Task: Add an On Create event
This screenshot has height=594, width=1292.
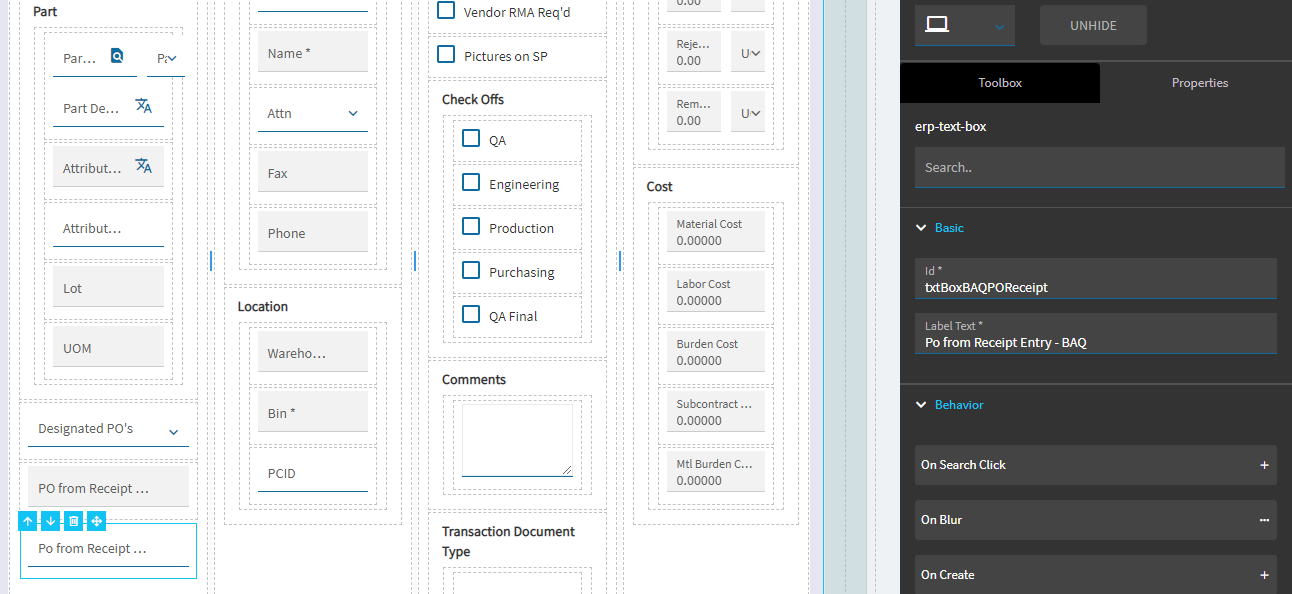Action: pyautogui.click(x=1264, y=575)
